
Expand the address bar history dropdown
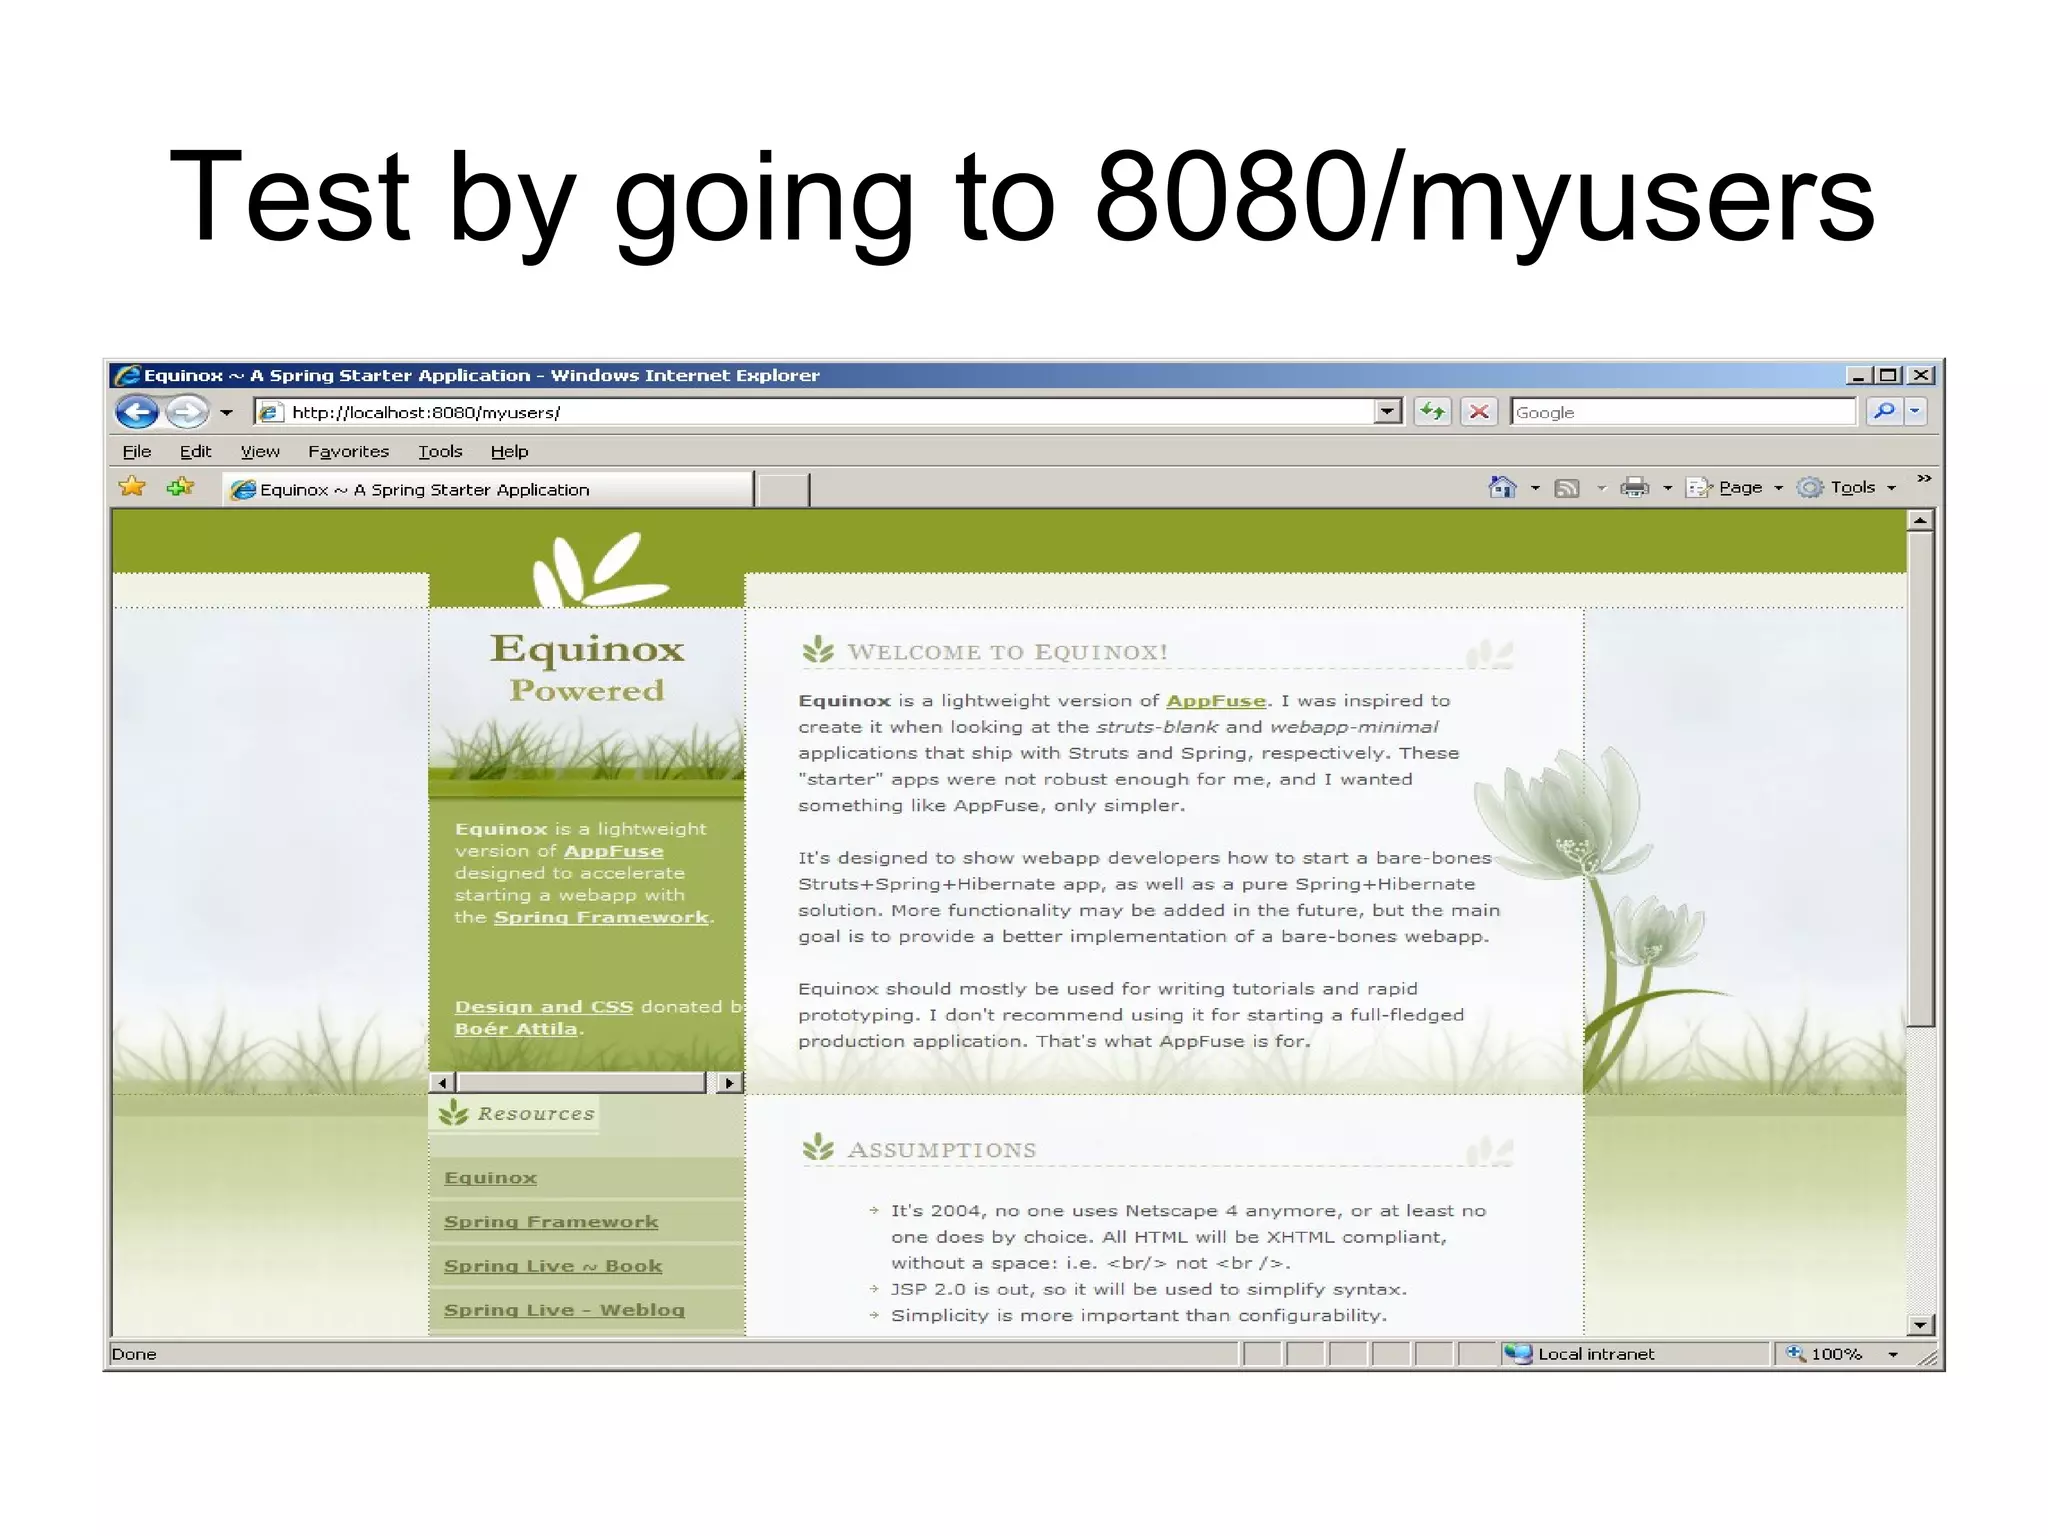(1387, 412)
